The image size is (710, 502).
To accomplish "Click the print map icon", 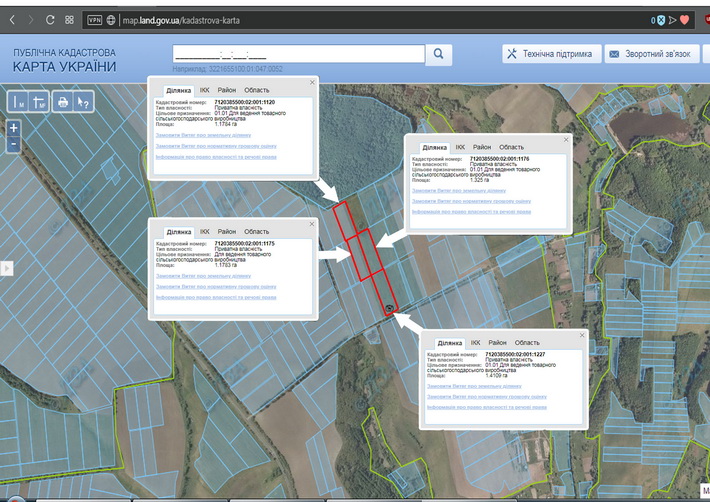I will [x=62, y=102].
